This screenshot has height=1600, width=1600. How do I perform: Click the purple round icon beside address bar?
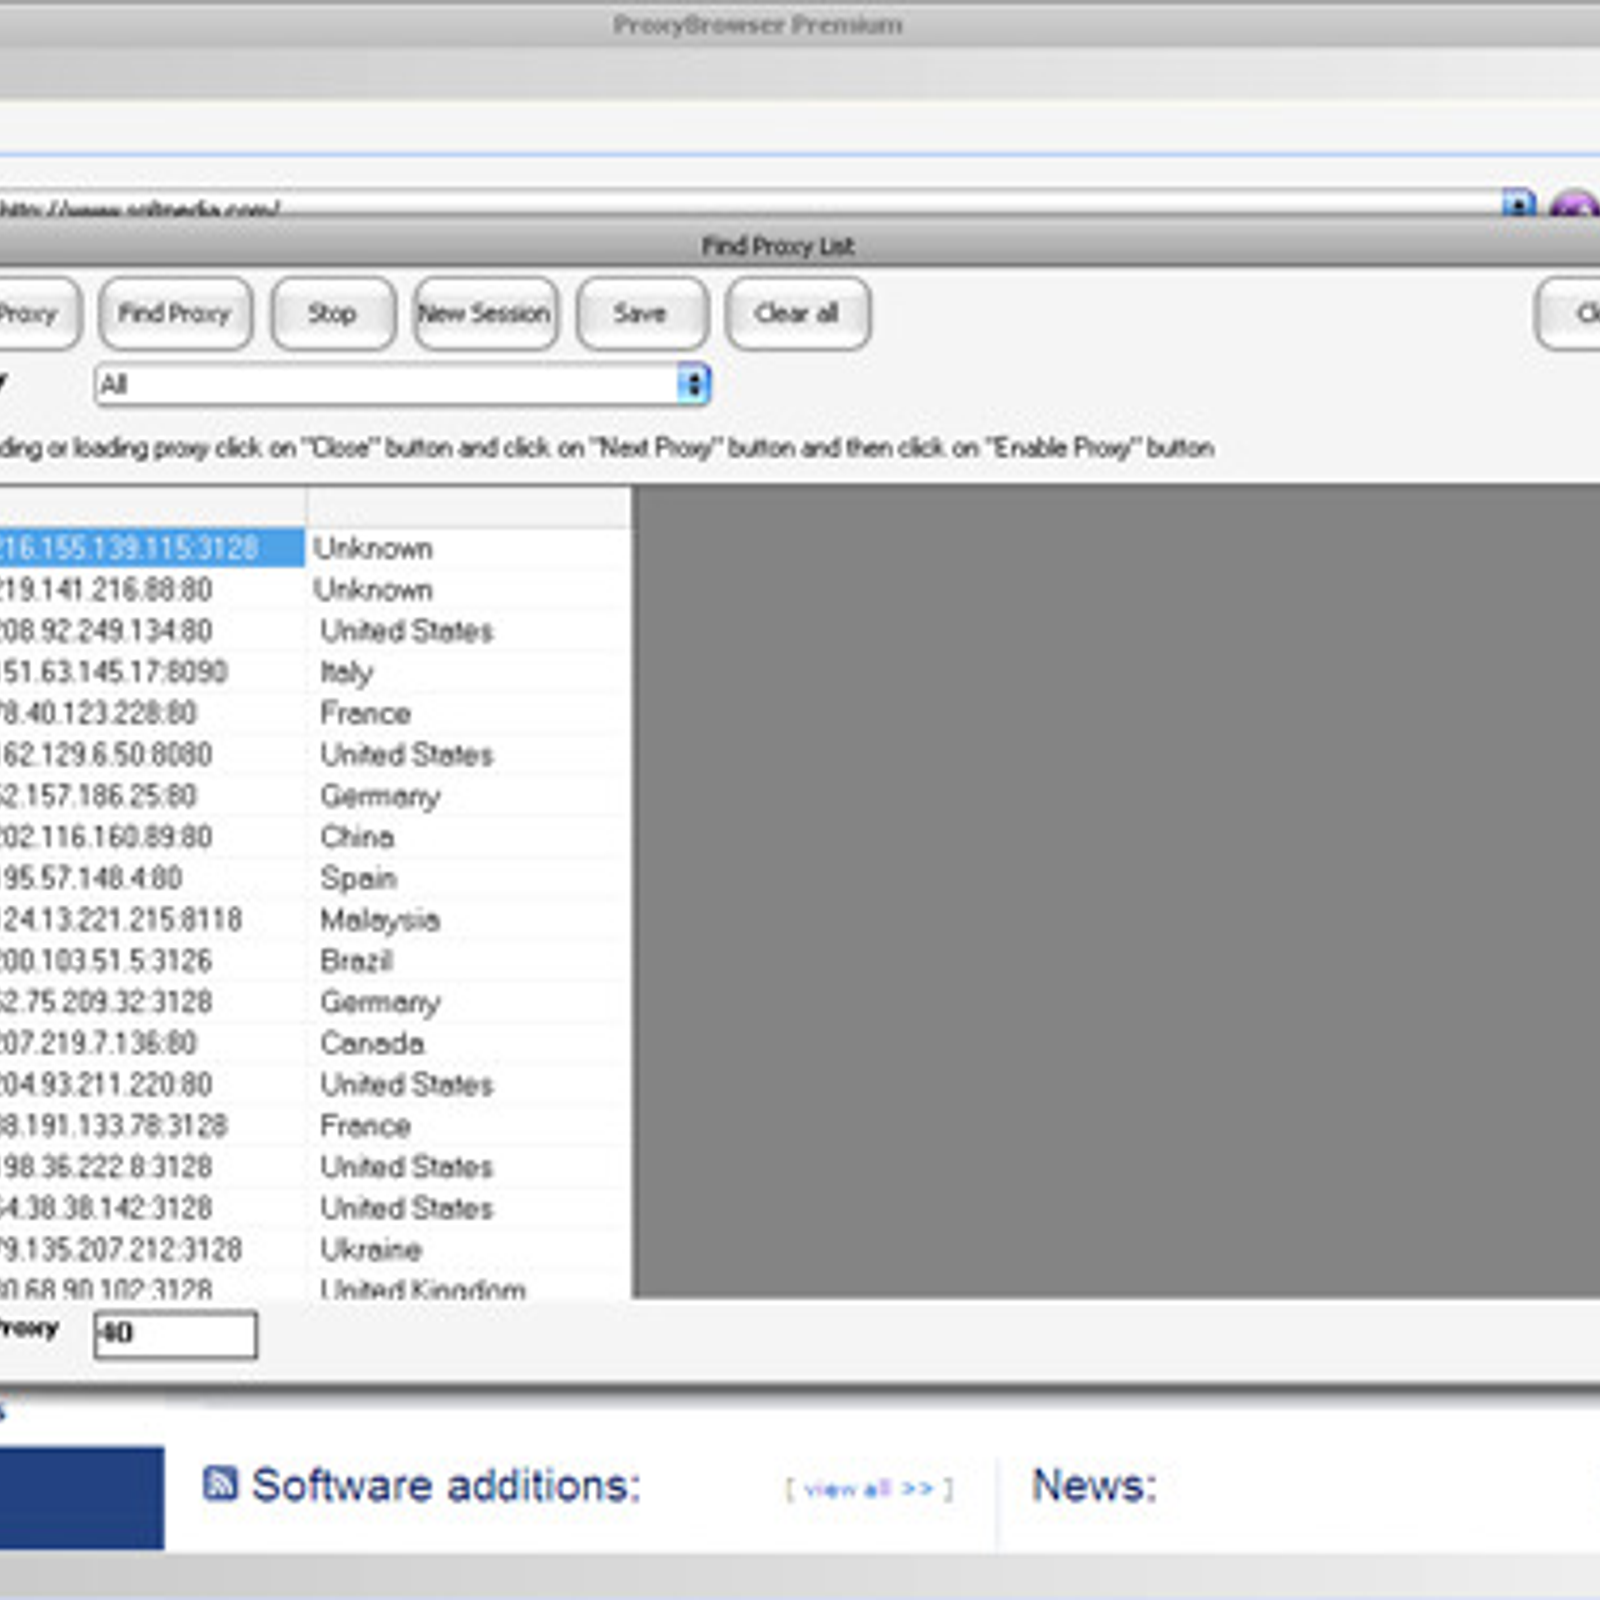1574,205
